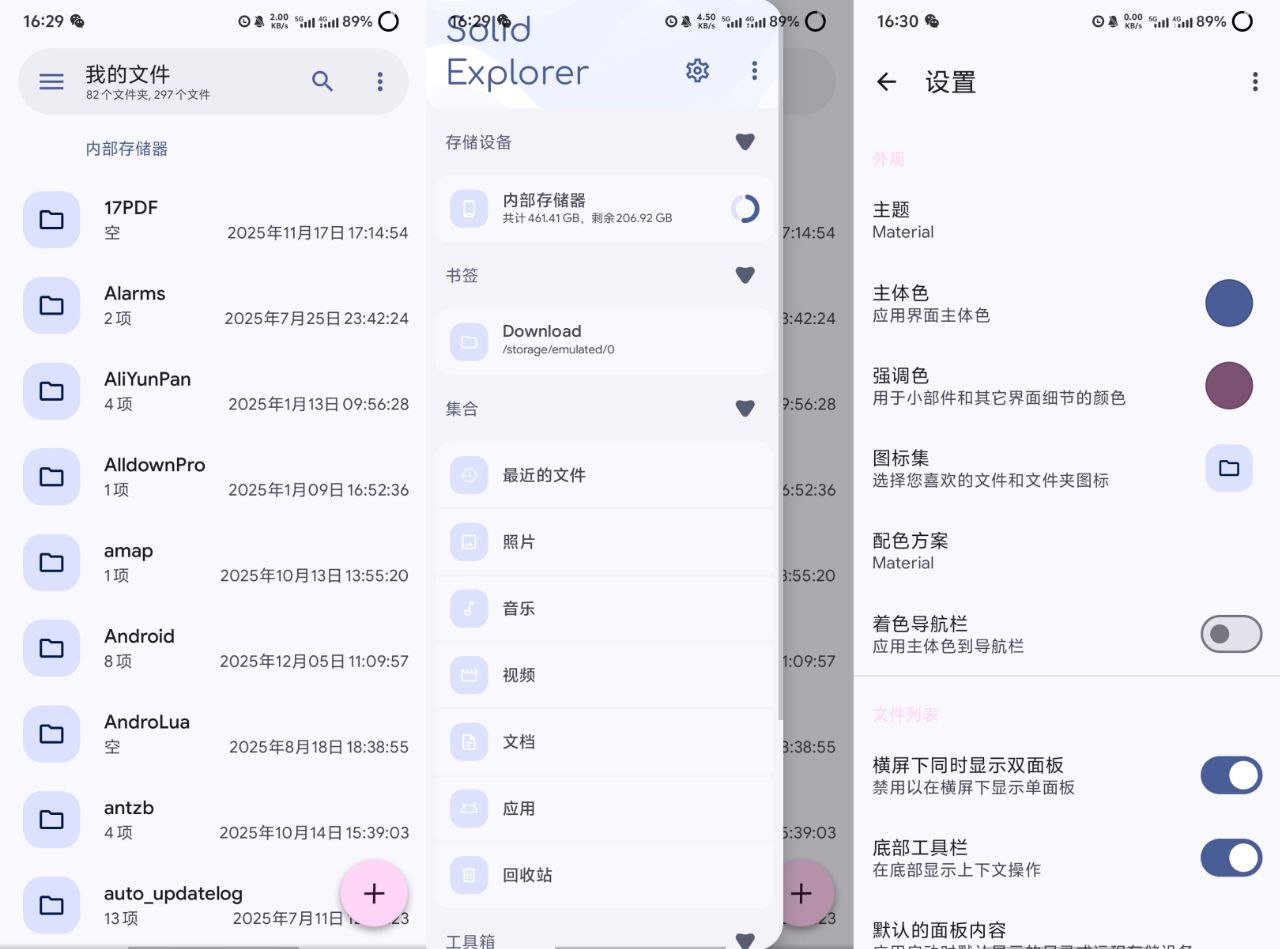Open the 照片 collection icon
Viewport: 1280px width, 949px height.
[468, 541]
